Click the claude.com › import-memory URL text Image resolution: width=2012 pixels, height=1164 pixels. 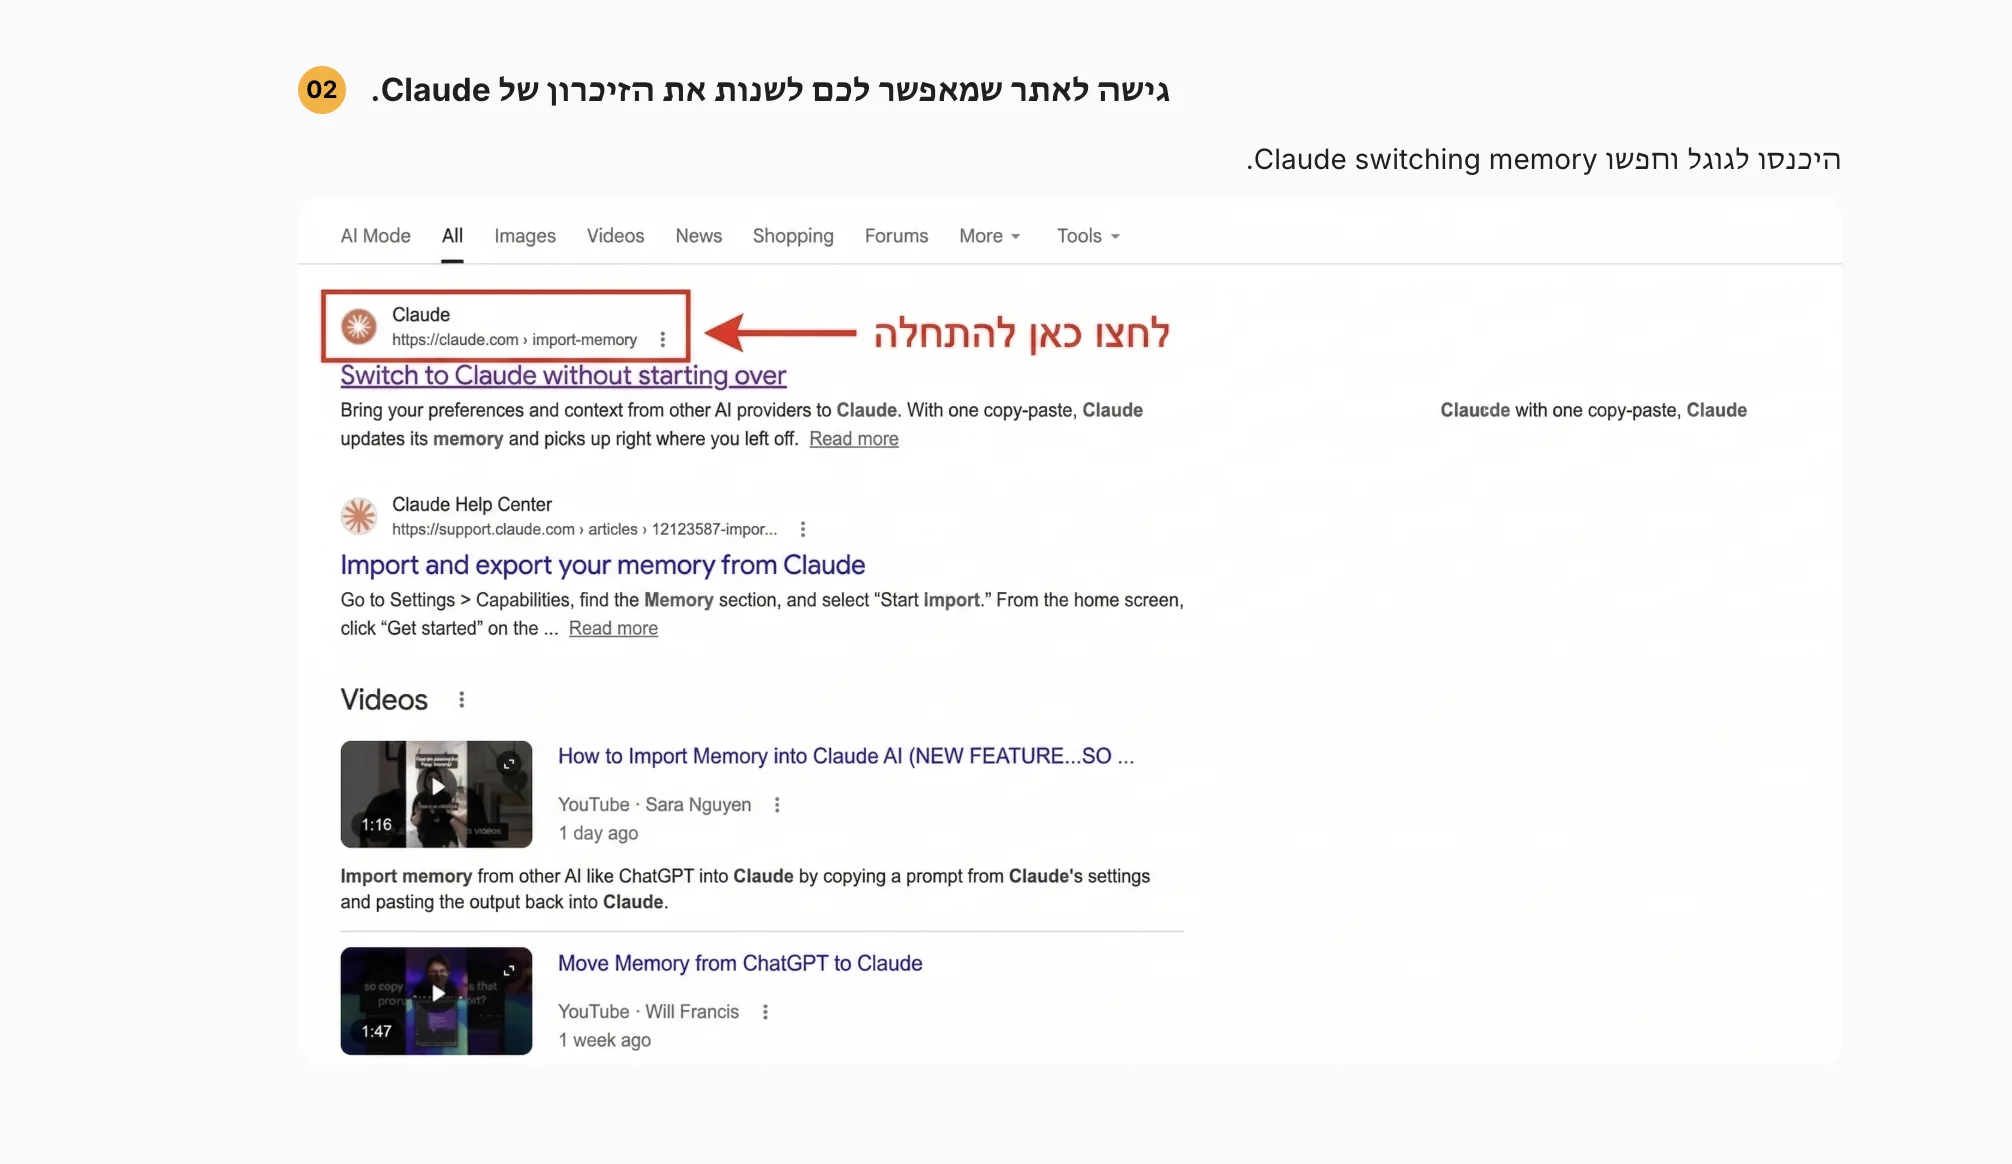point(514,340)
